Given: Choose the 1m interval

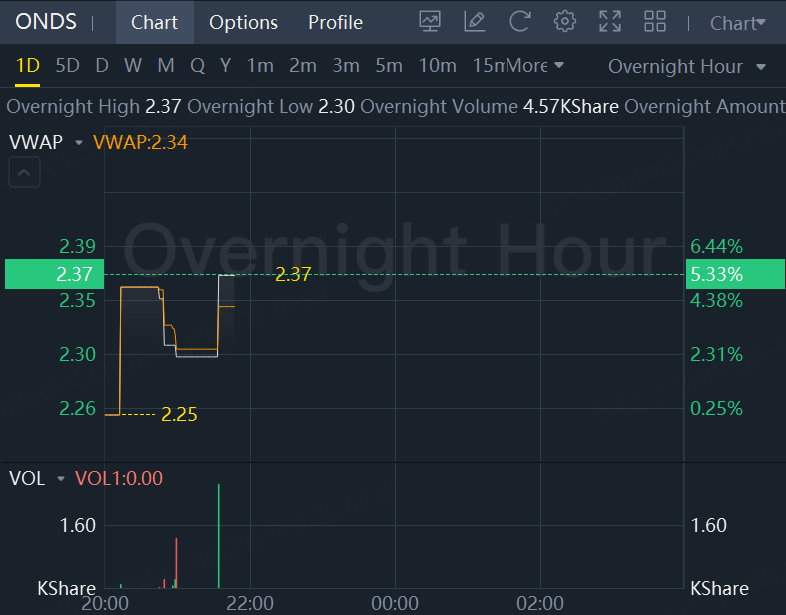Looking at the screenshot, I should pyautogui.click(x=260, y=66).
